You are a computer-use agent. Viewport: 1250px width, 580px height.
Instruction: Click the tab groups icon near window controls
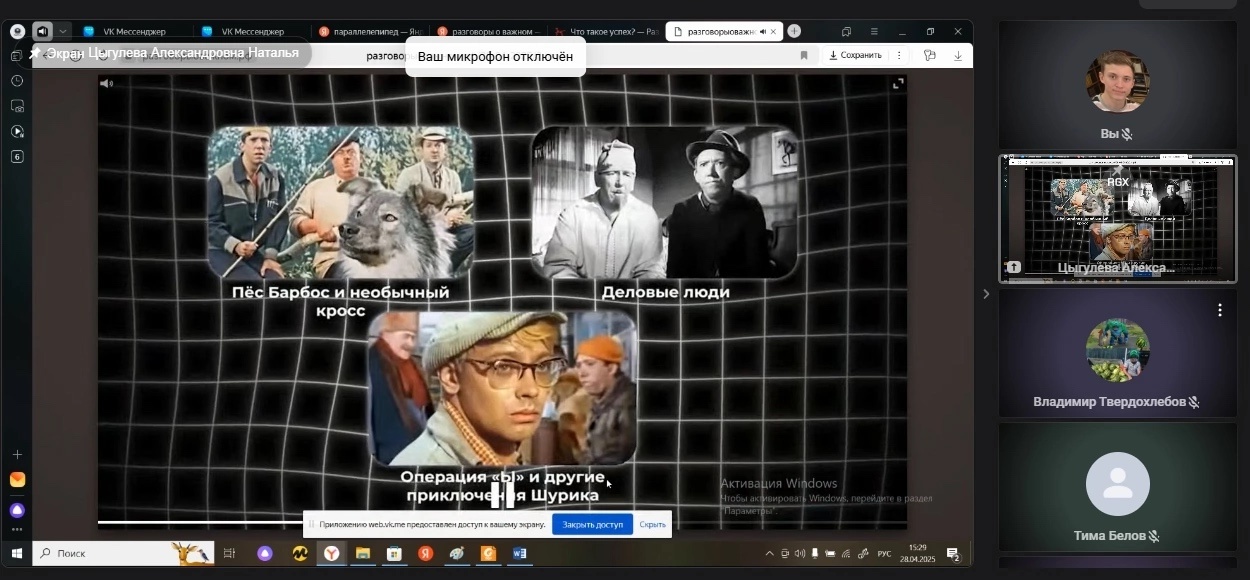tap(846, 32)
